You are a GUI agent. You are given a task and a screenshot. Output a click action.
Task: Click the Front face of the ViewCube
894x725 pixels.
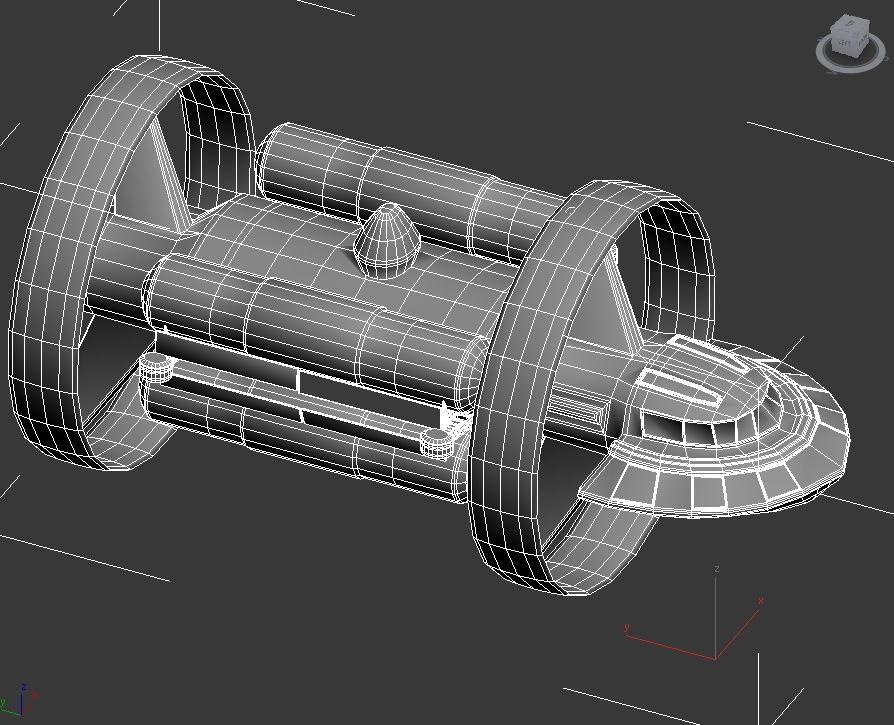pos(862,39)
